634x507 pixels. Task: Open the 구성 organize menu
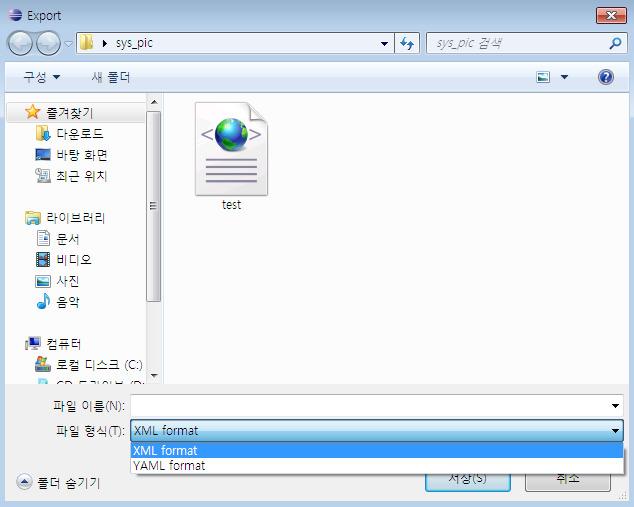[x=42, y=77]
